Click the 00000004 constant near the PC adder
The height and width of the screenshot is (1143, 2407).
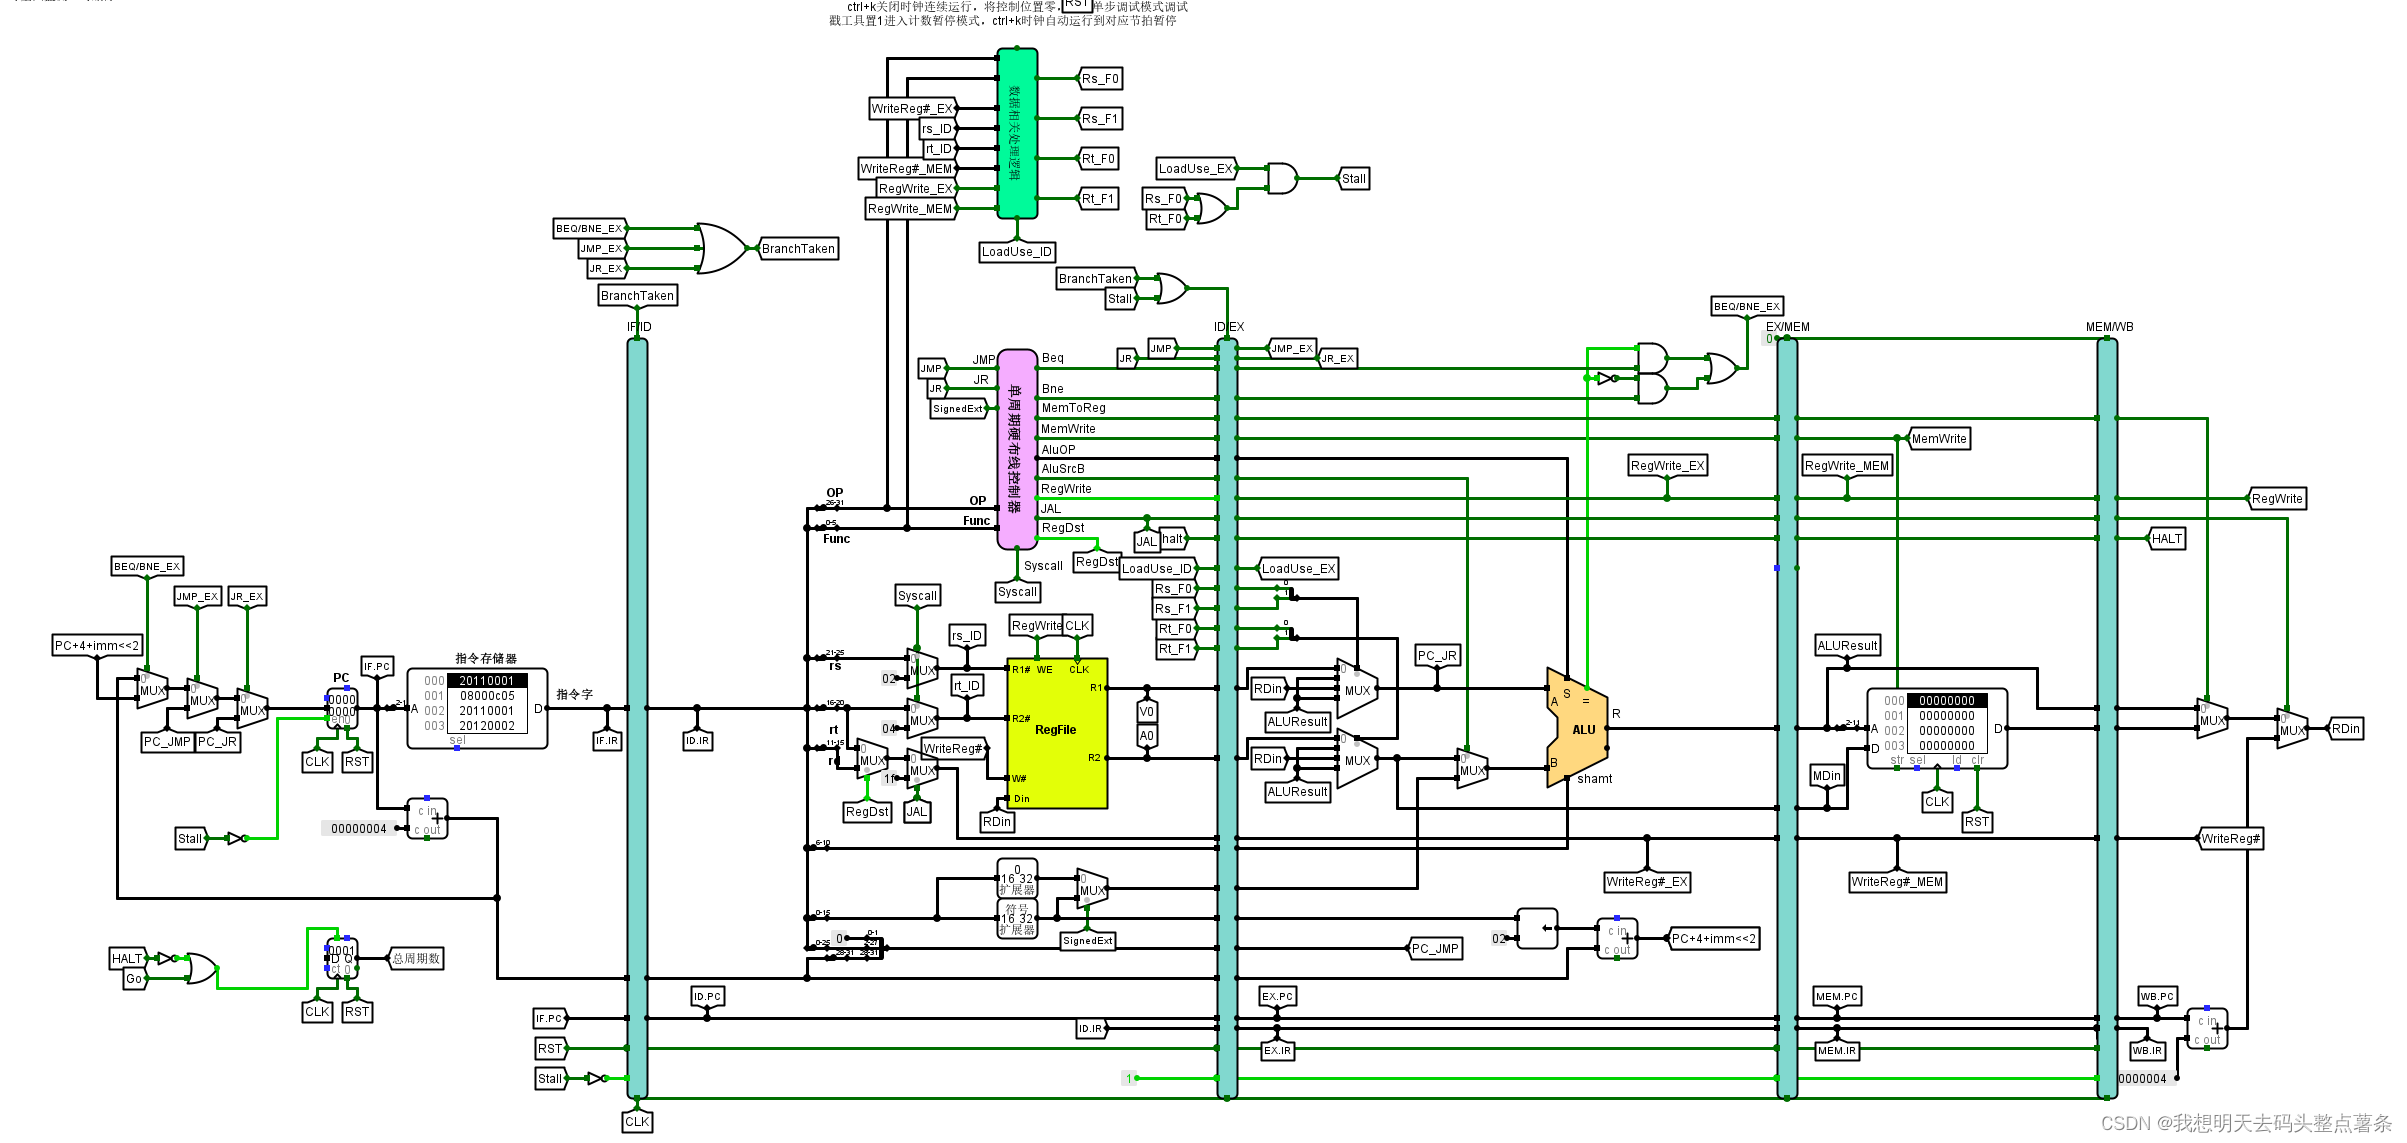358,828
